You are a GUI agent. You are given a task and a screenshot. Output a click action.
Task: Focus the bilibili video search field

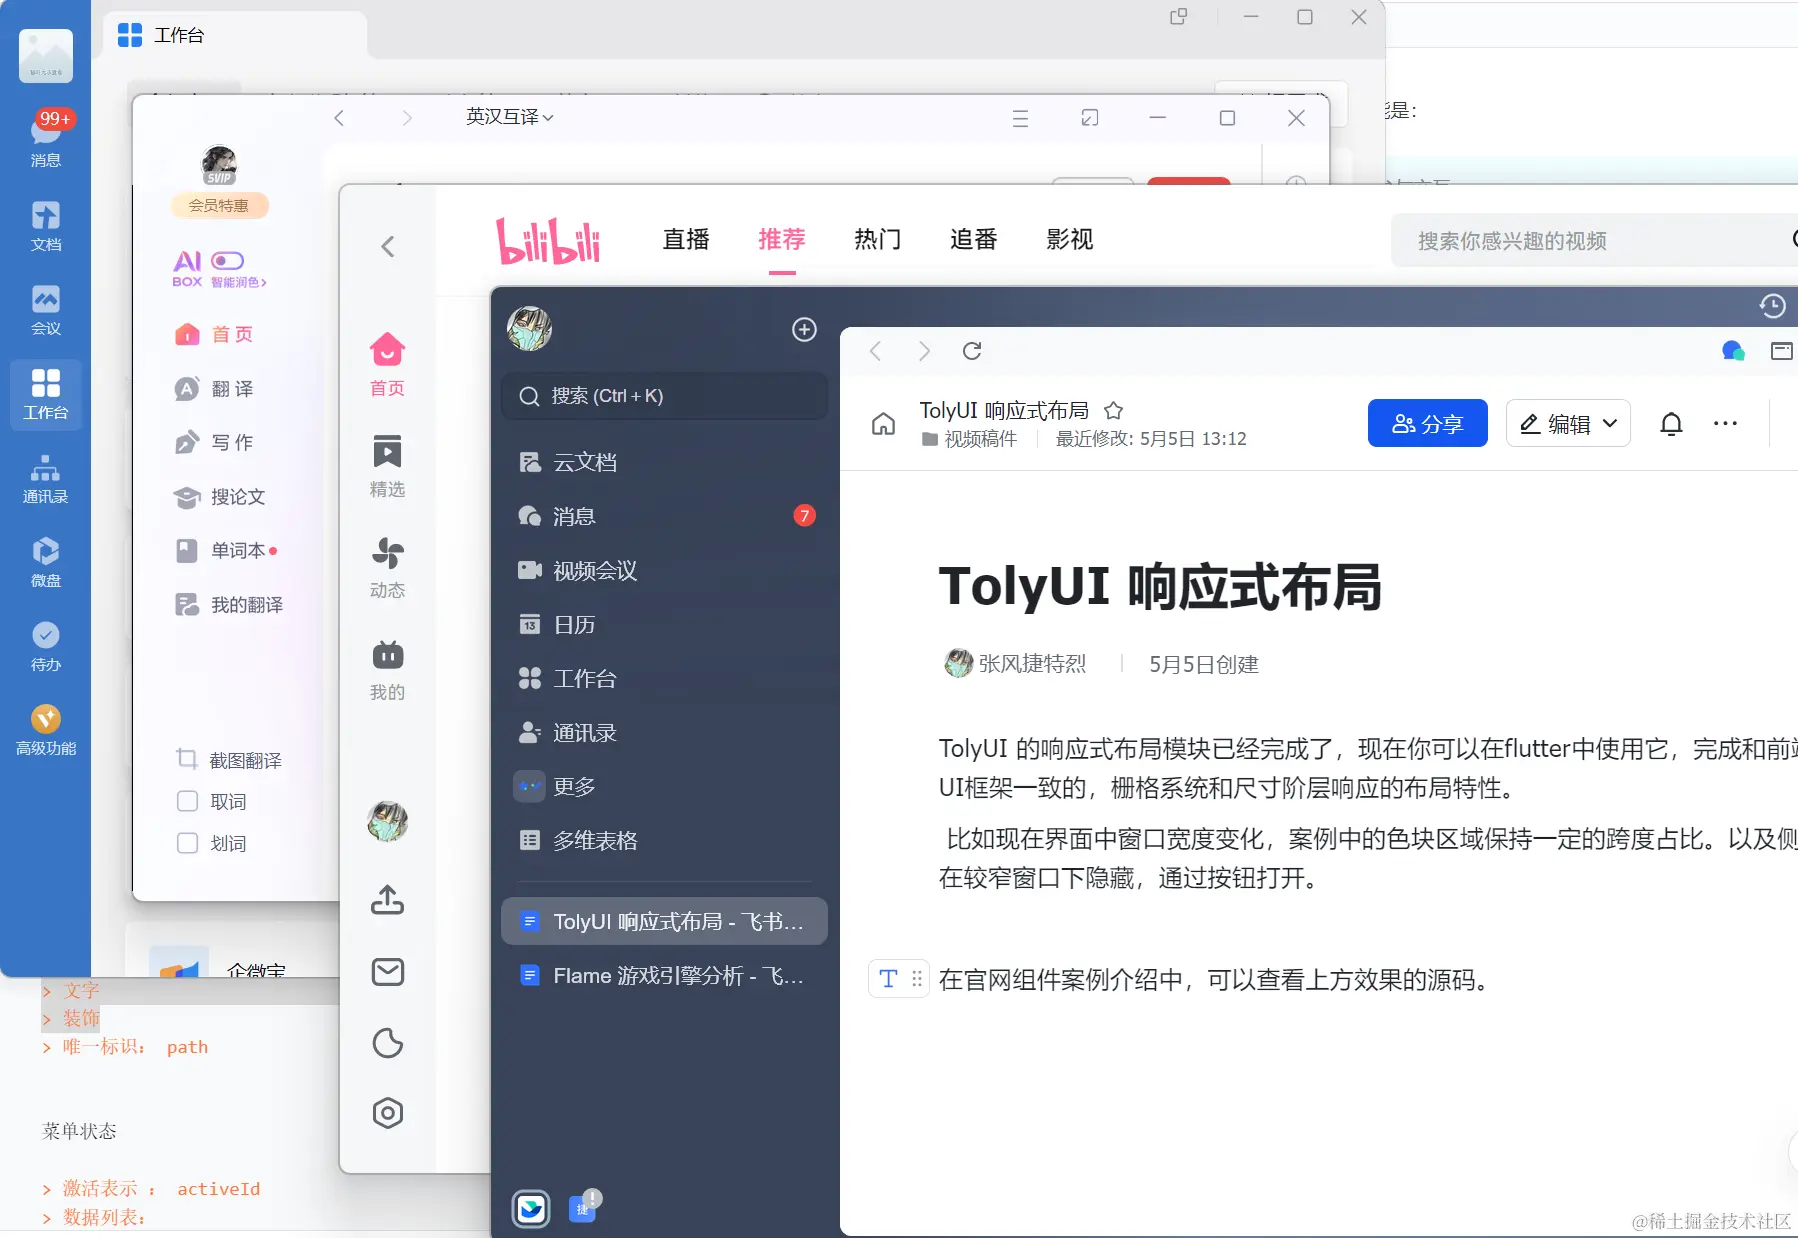pos(1594,240)
